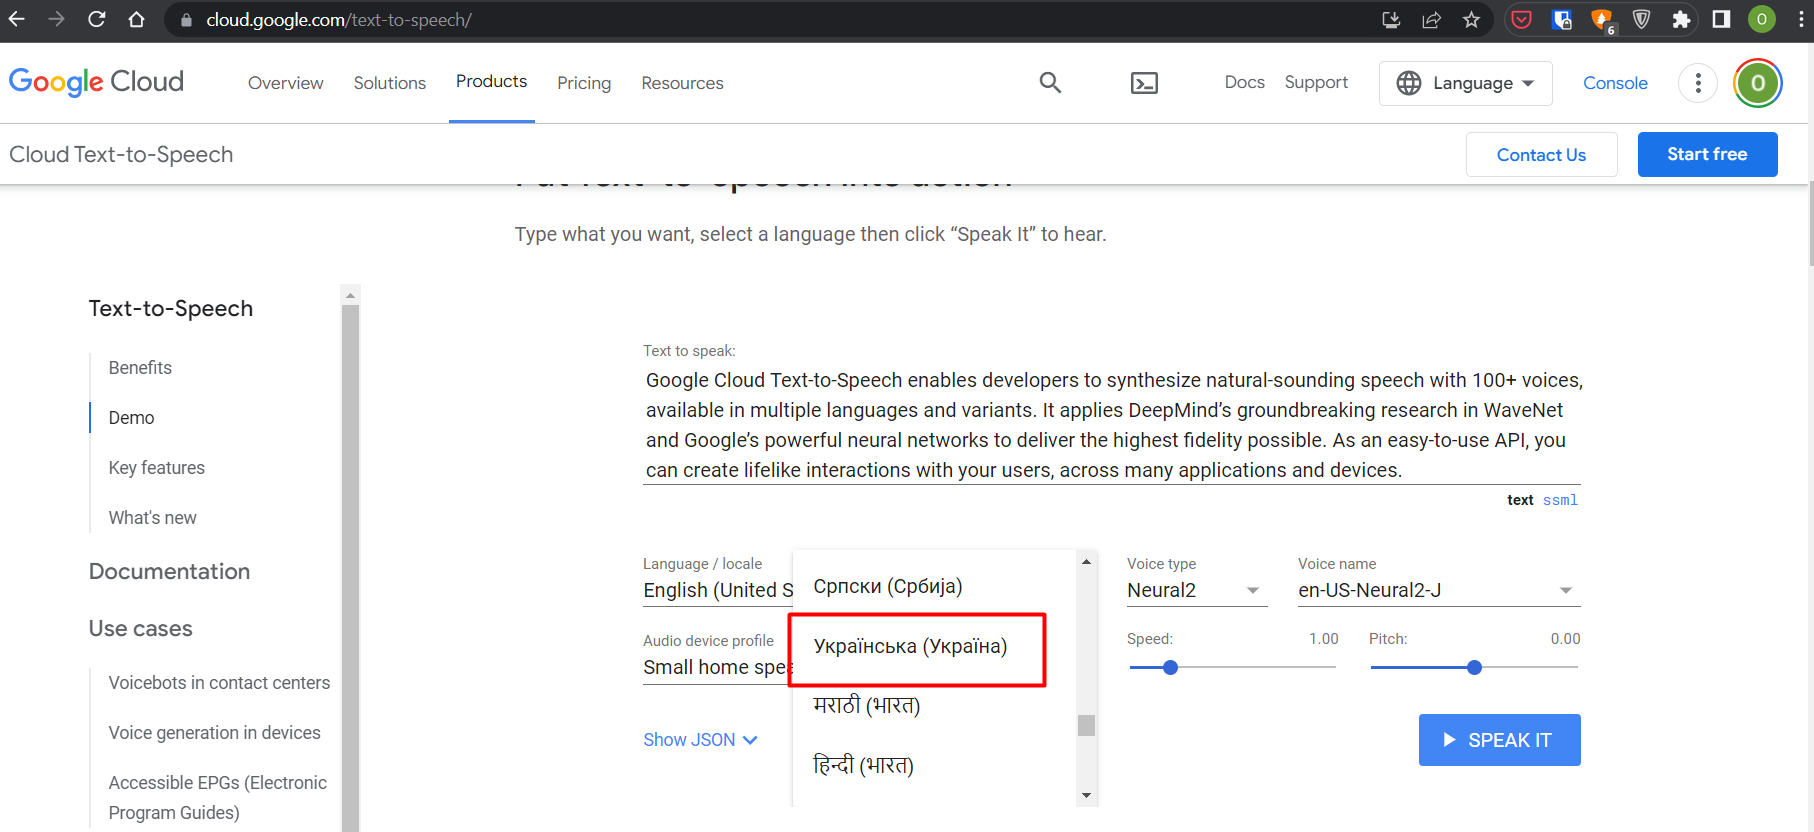Open the Language selector dropdown

click(x=1465, y=83)
